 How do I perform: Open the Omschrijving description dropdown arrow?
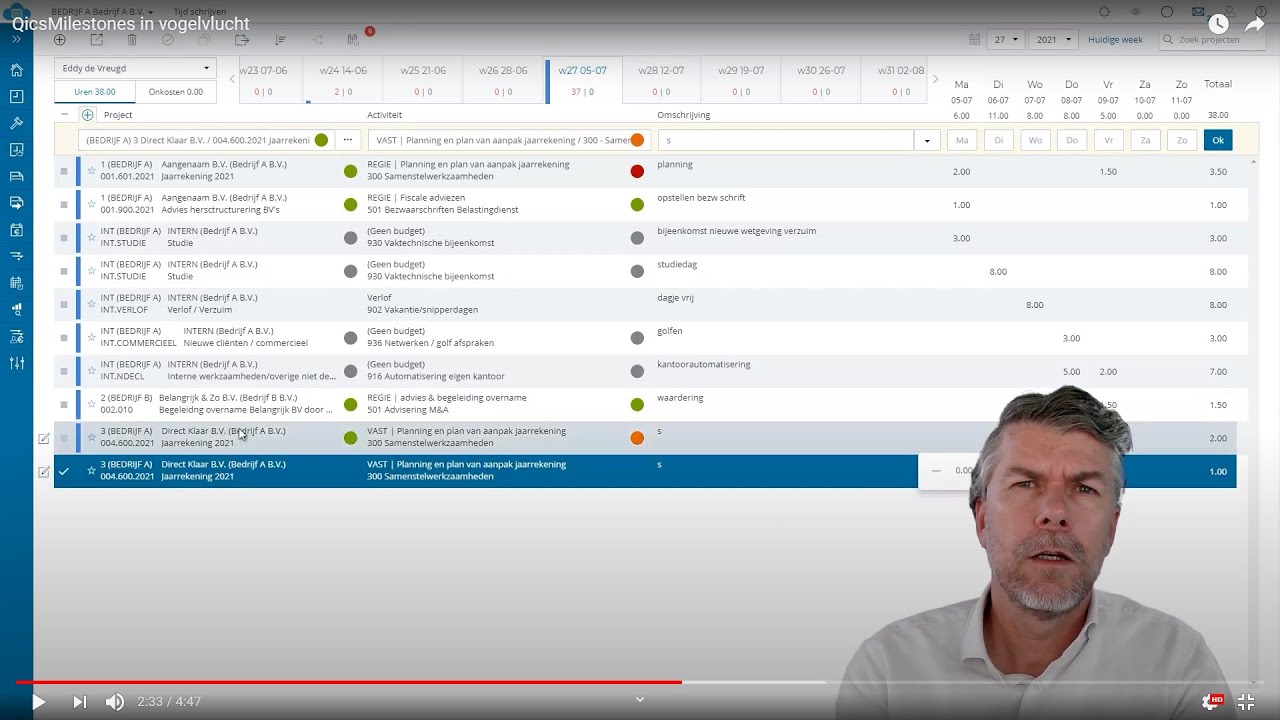(927, 140)
